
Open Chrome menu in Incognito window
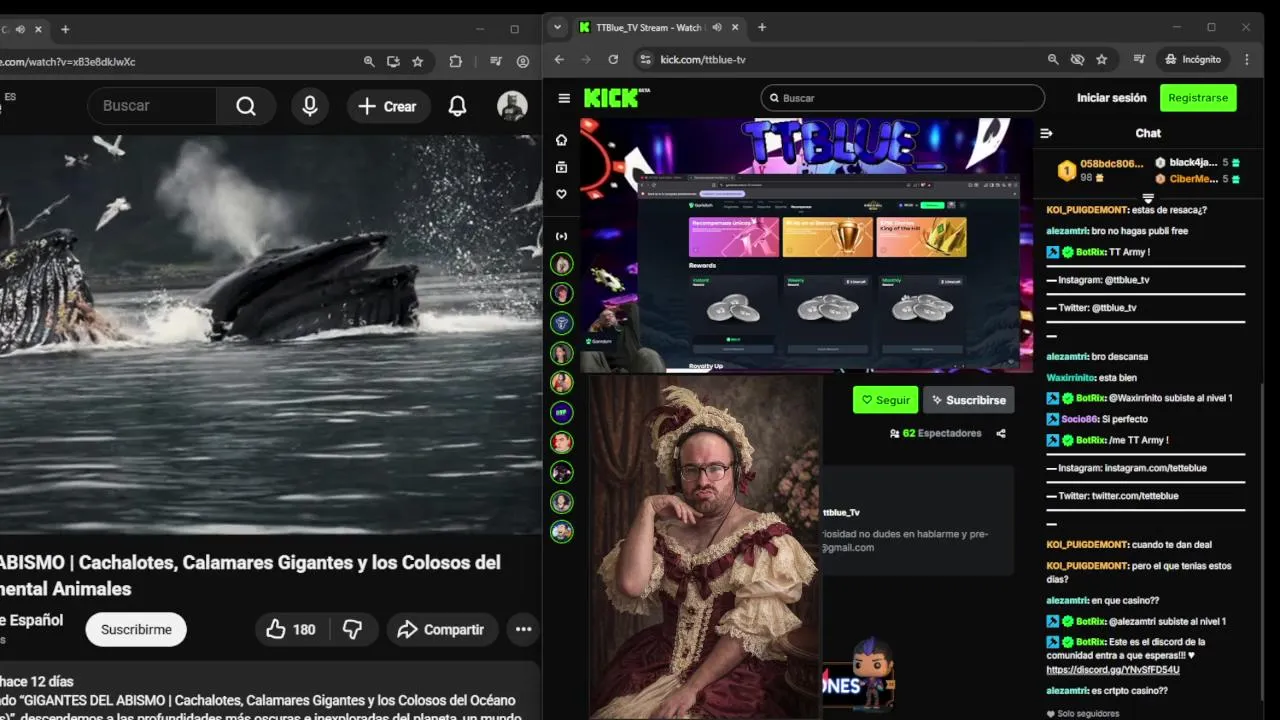pos(1247,60)
